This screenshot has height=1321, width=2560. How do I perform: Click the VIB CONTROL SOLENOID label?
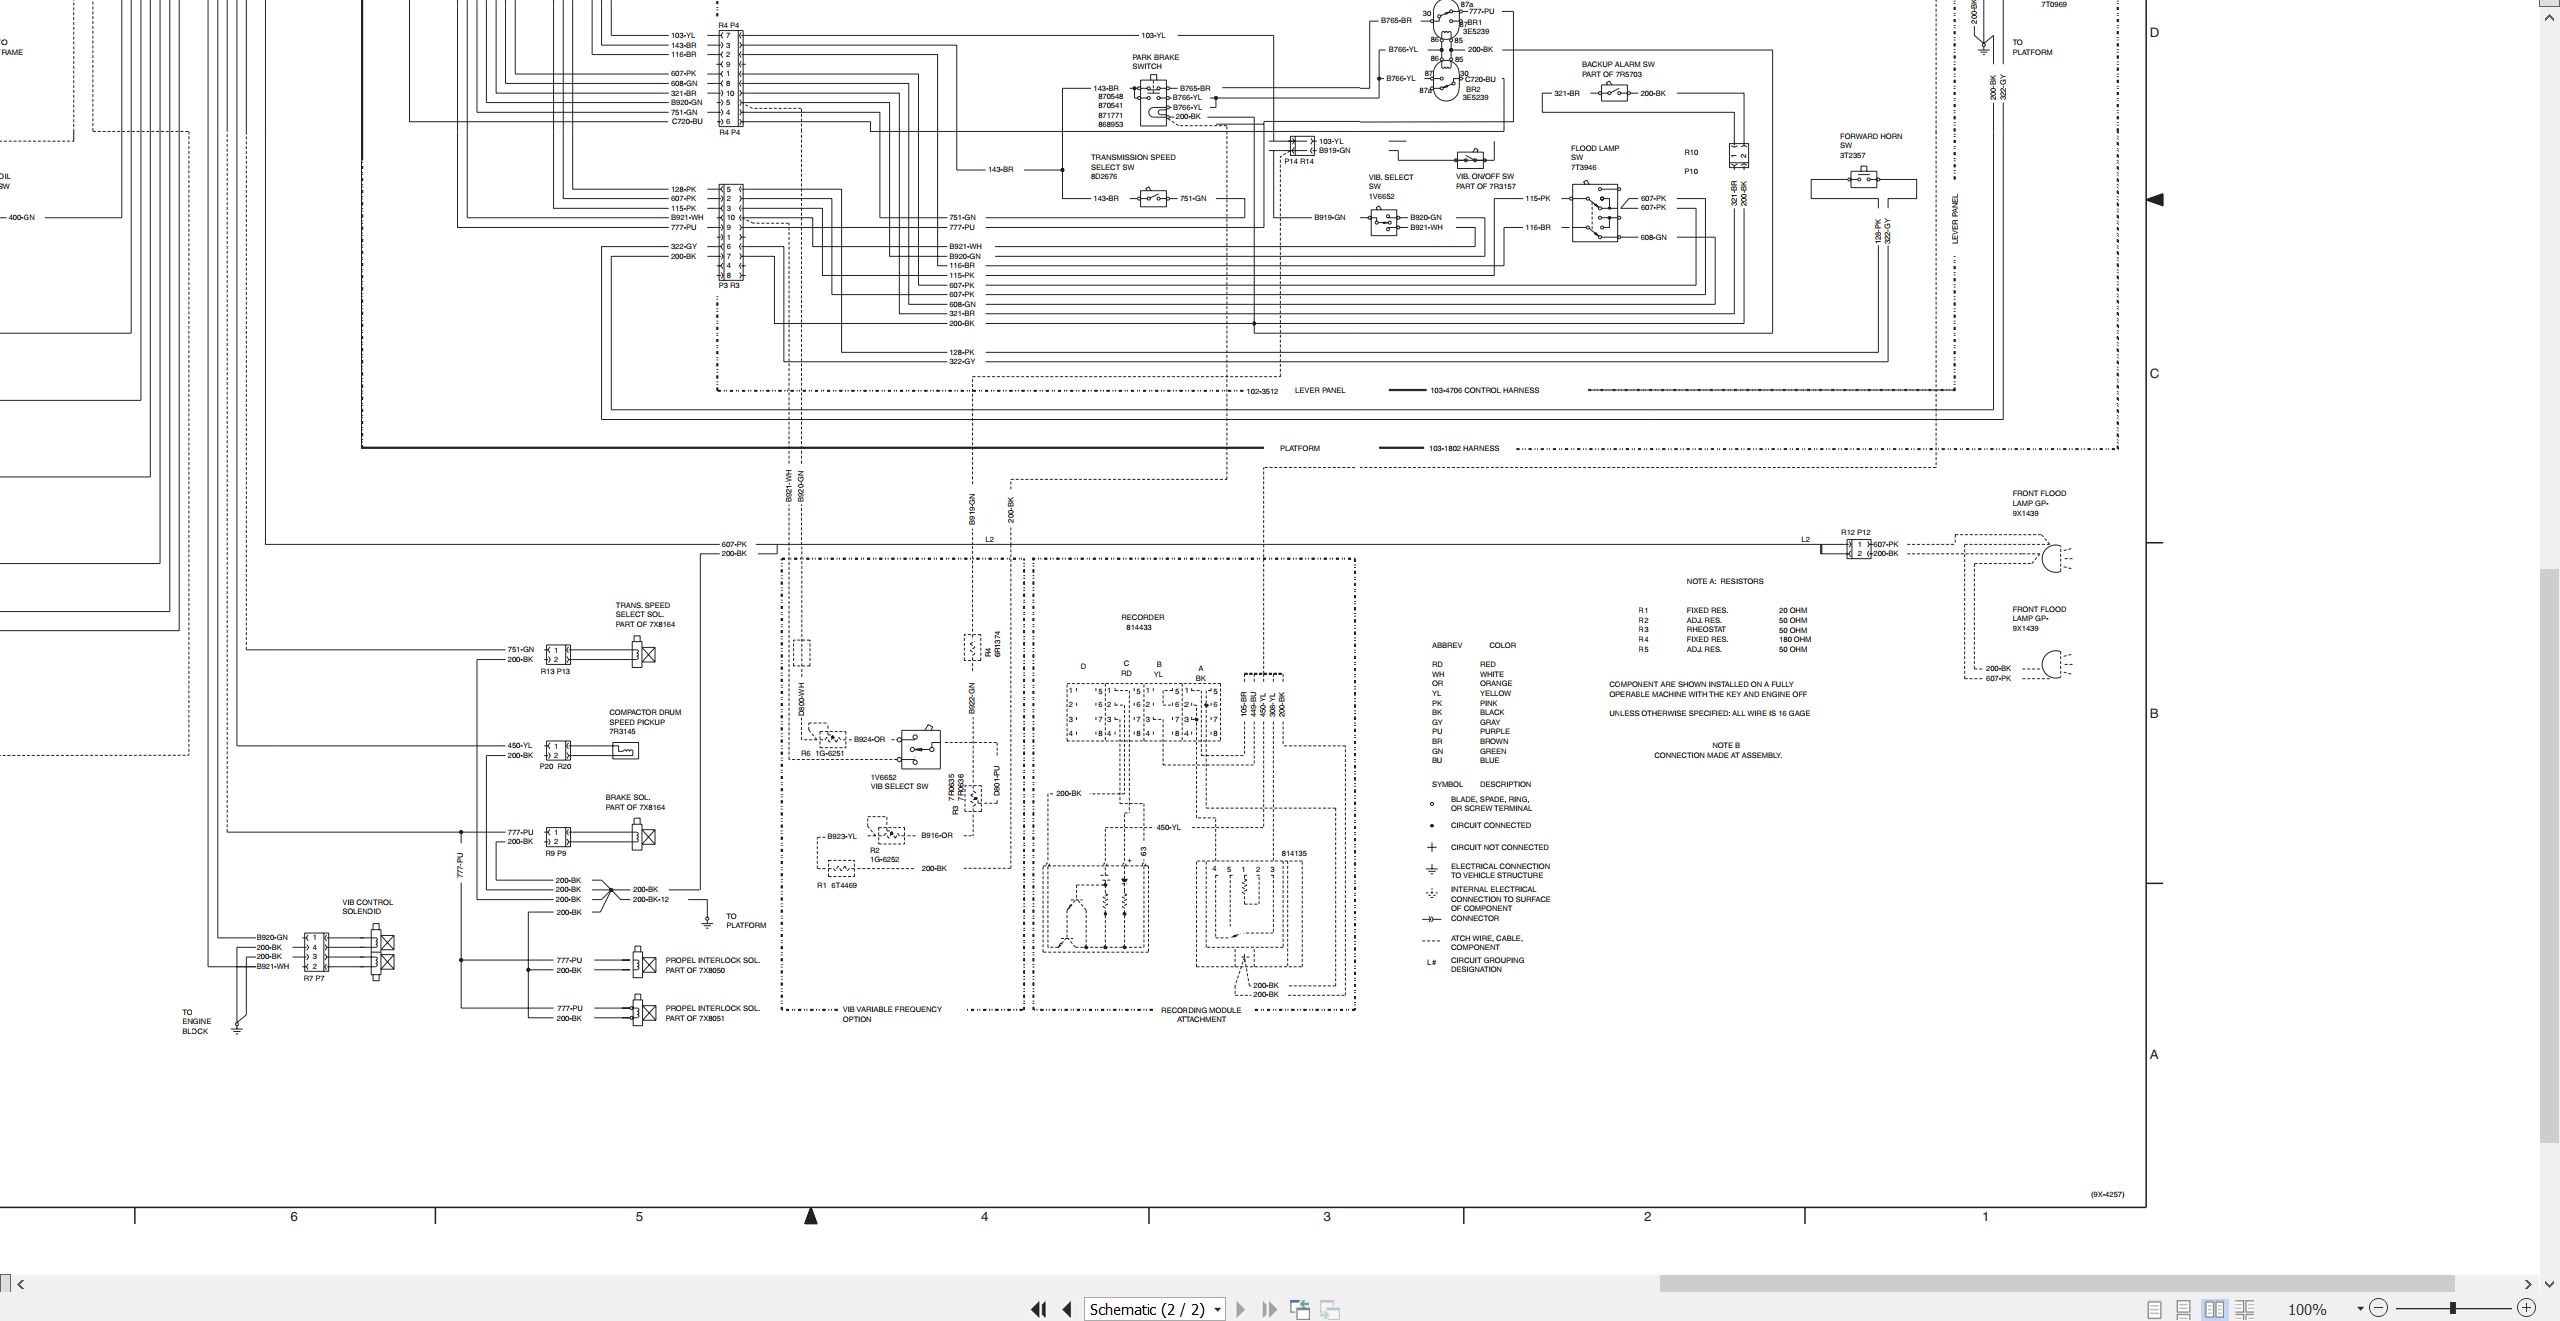(x=367, y=906)
